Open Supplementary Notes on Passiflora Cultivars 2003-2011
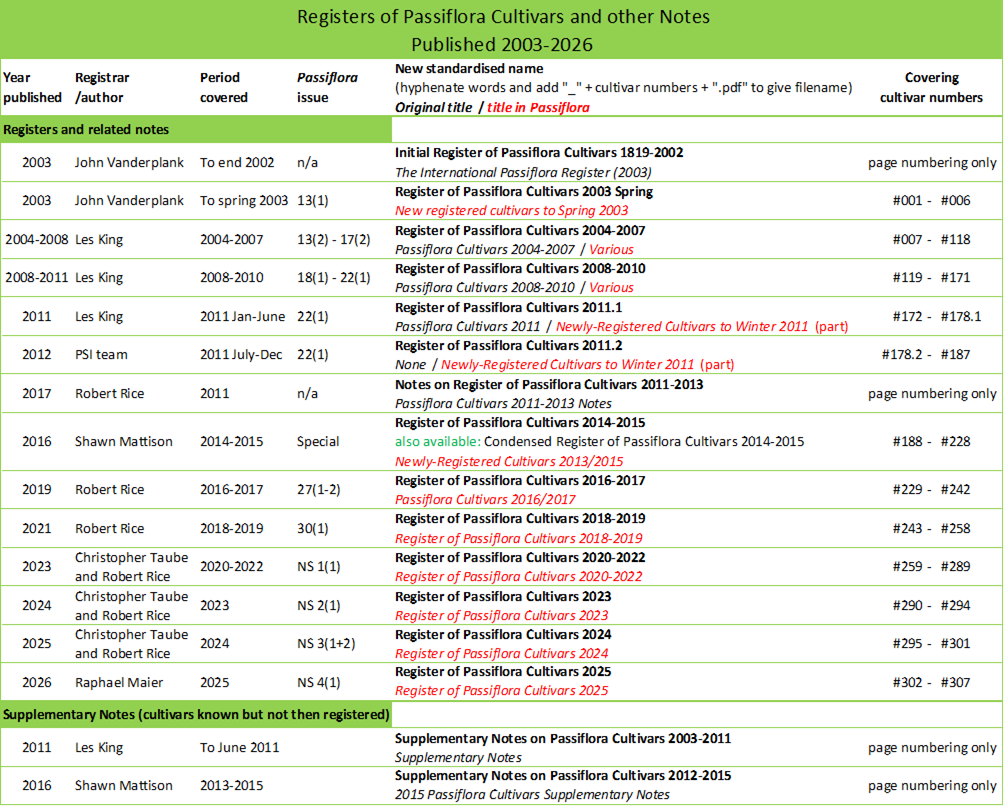 pyautogui.click(x=563, y=738)
